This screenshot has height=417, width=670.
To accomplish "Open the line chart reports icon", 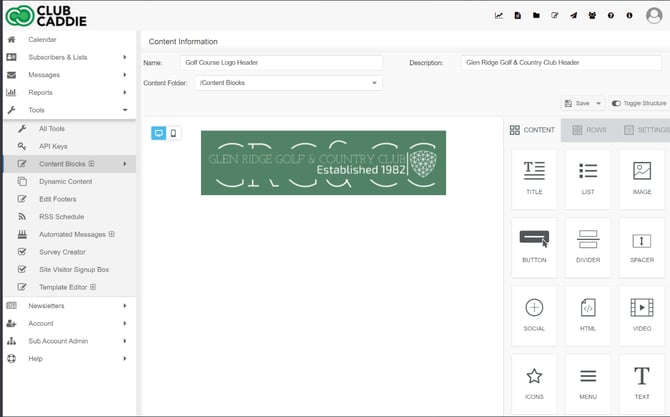I will pyautogui.click(x=499, y=16).
